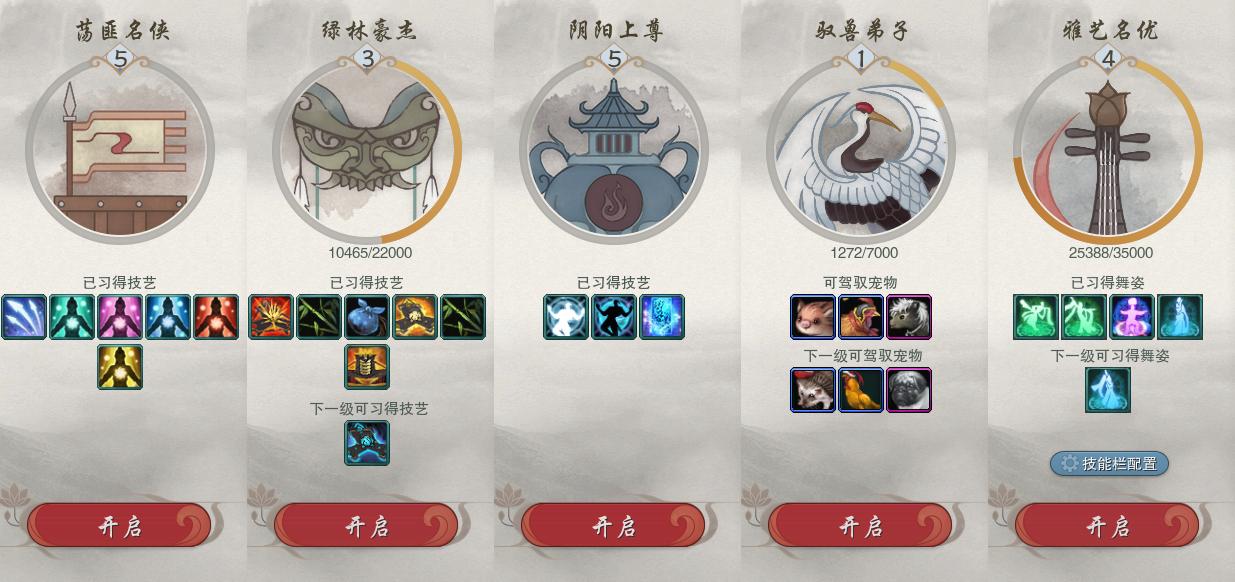Select the green mask 绿林豪杰 emblem
The width and height of the screenshot is (1235, 582).
click(367, 150)
